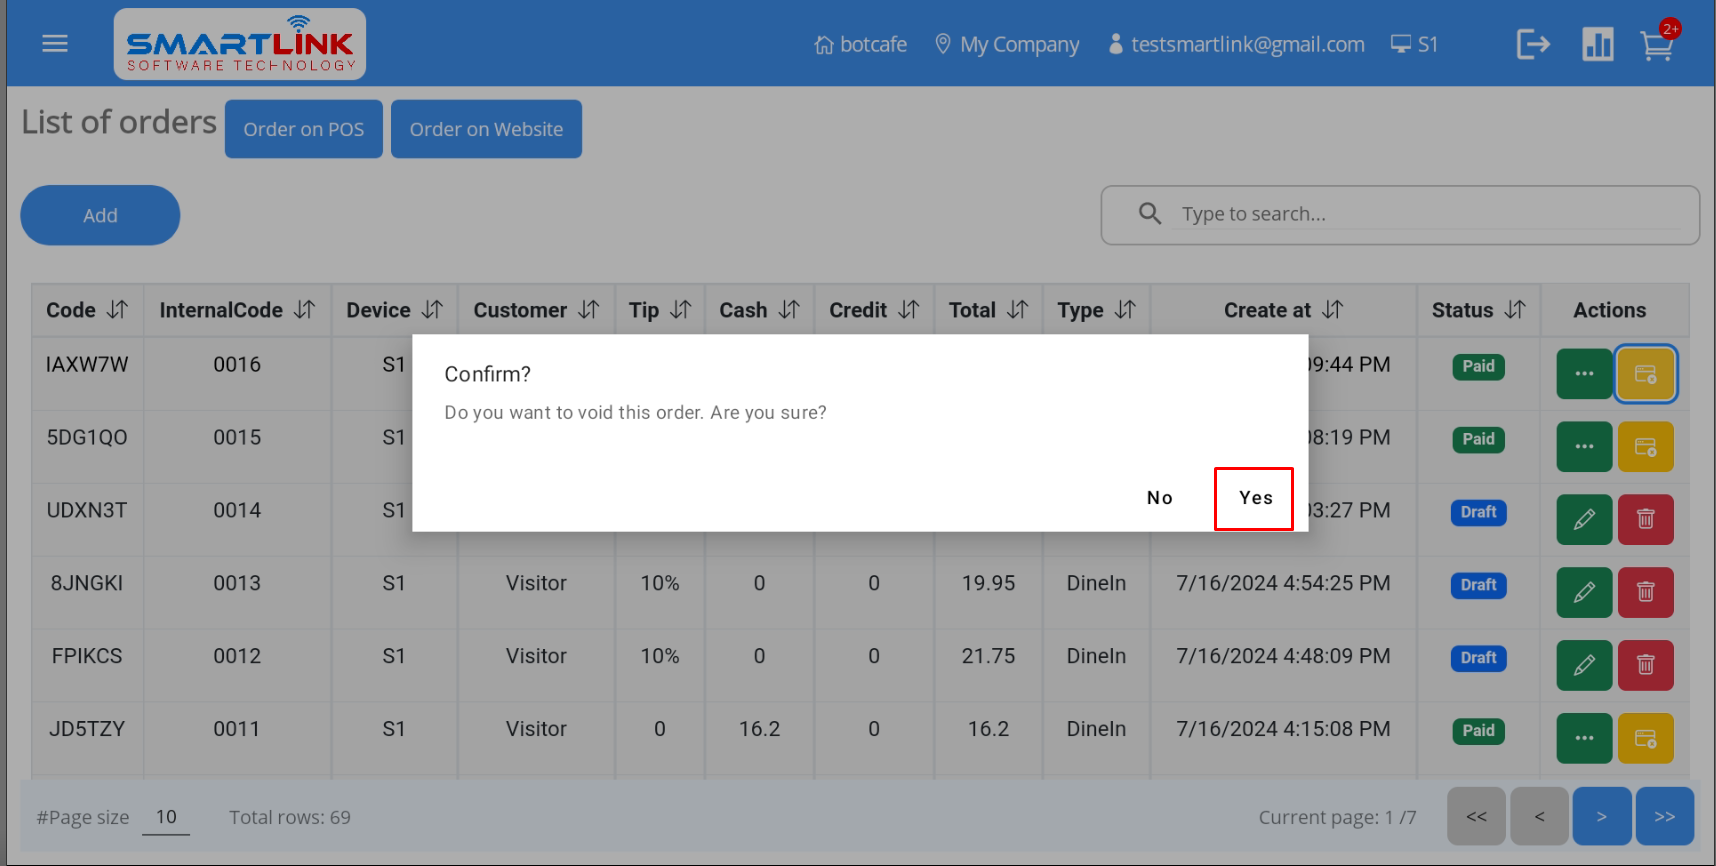Cancel void by clicking No
This screenshot has height=866, width=1716.
tap(1159, 498)
